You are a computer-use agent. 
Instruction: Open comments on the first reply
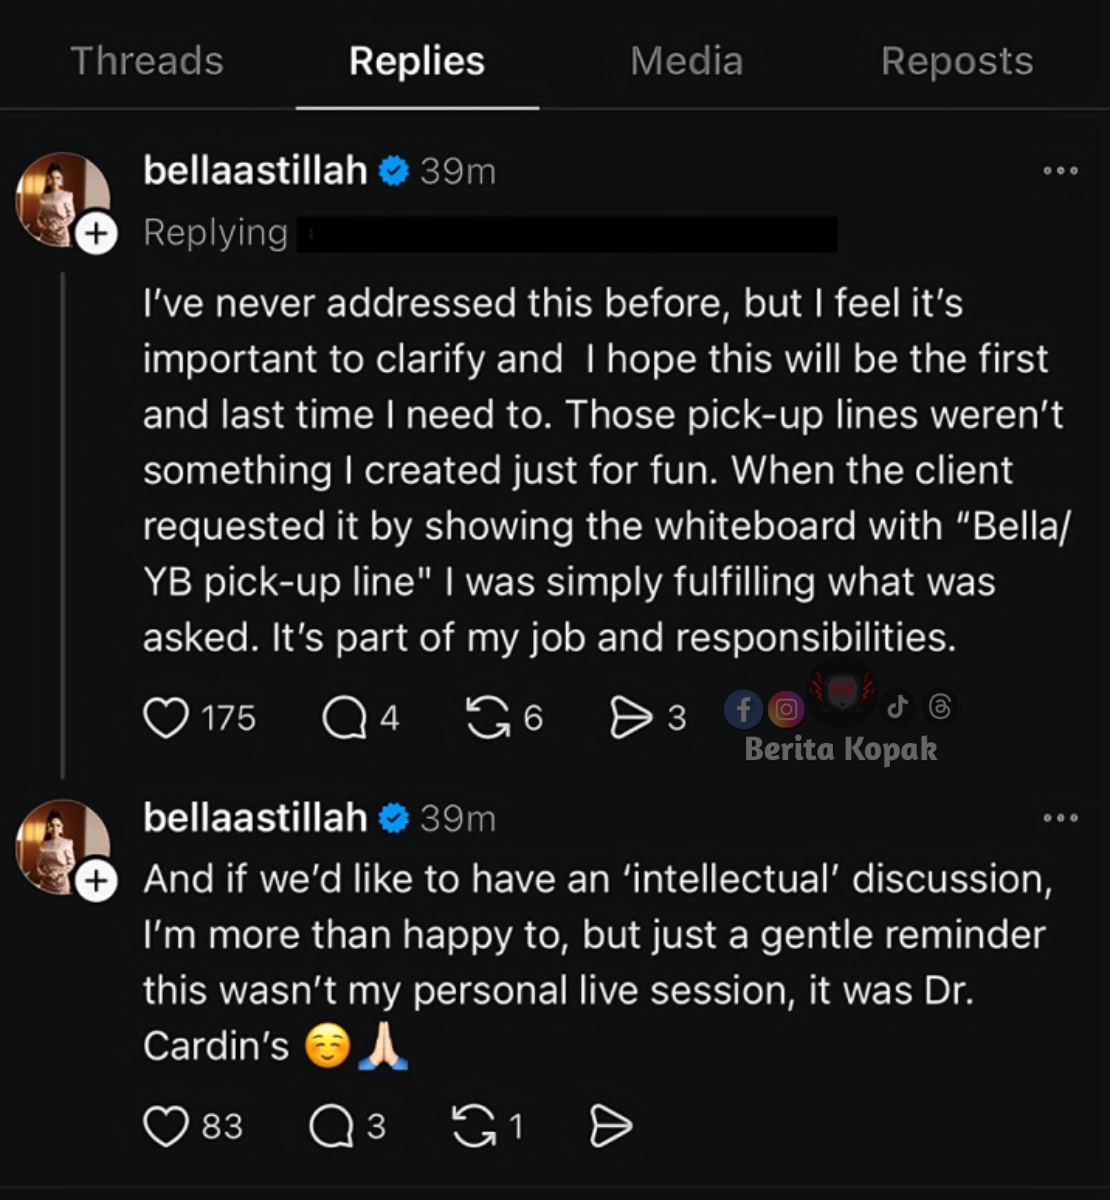(345, 718)
